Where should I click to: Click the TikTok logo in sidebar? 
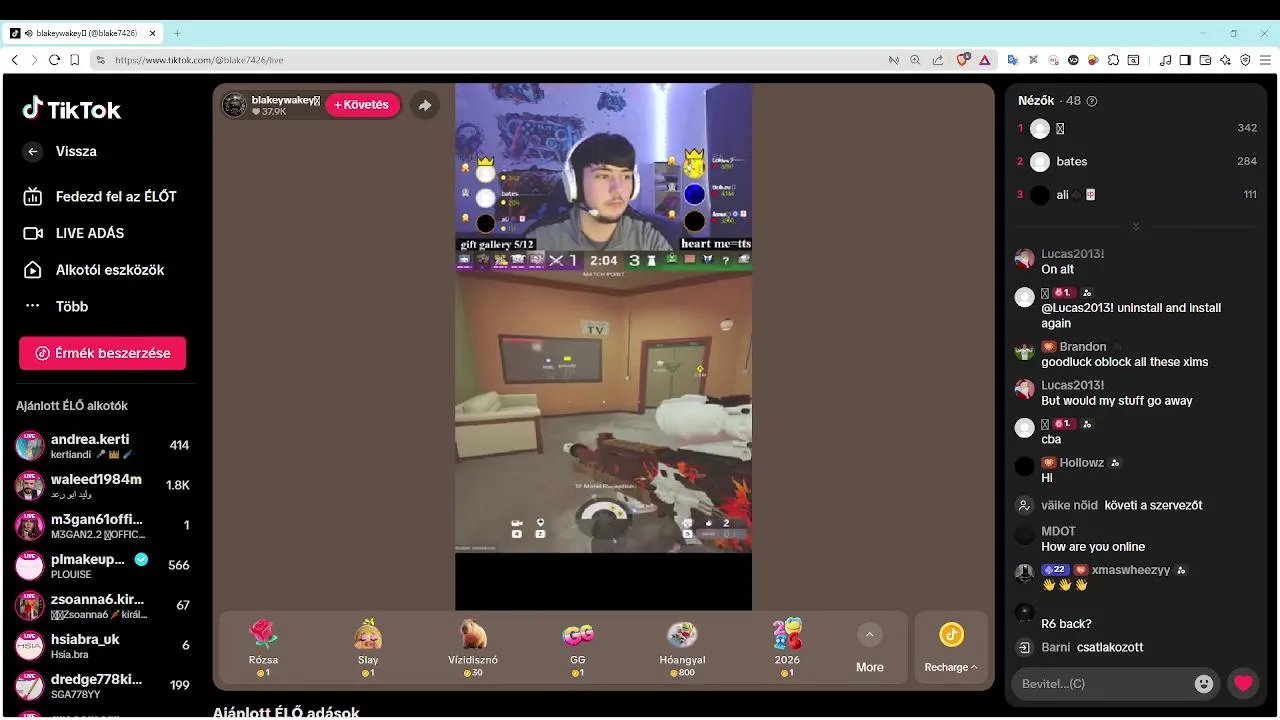pos(72,109)
